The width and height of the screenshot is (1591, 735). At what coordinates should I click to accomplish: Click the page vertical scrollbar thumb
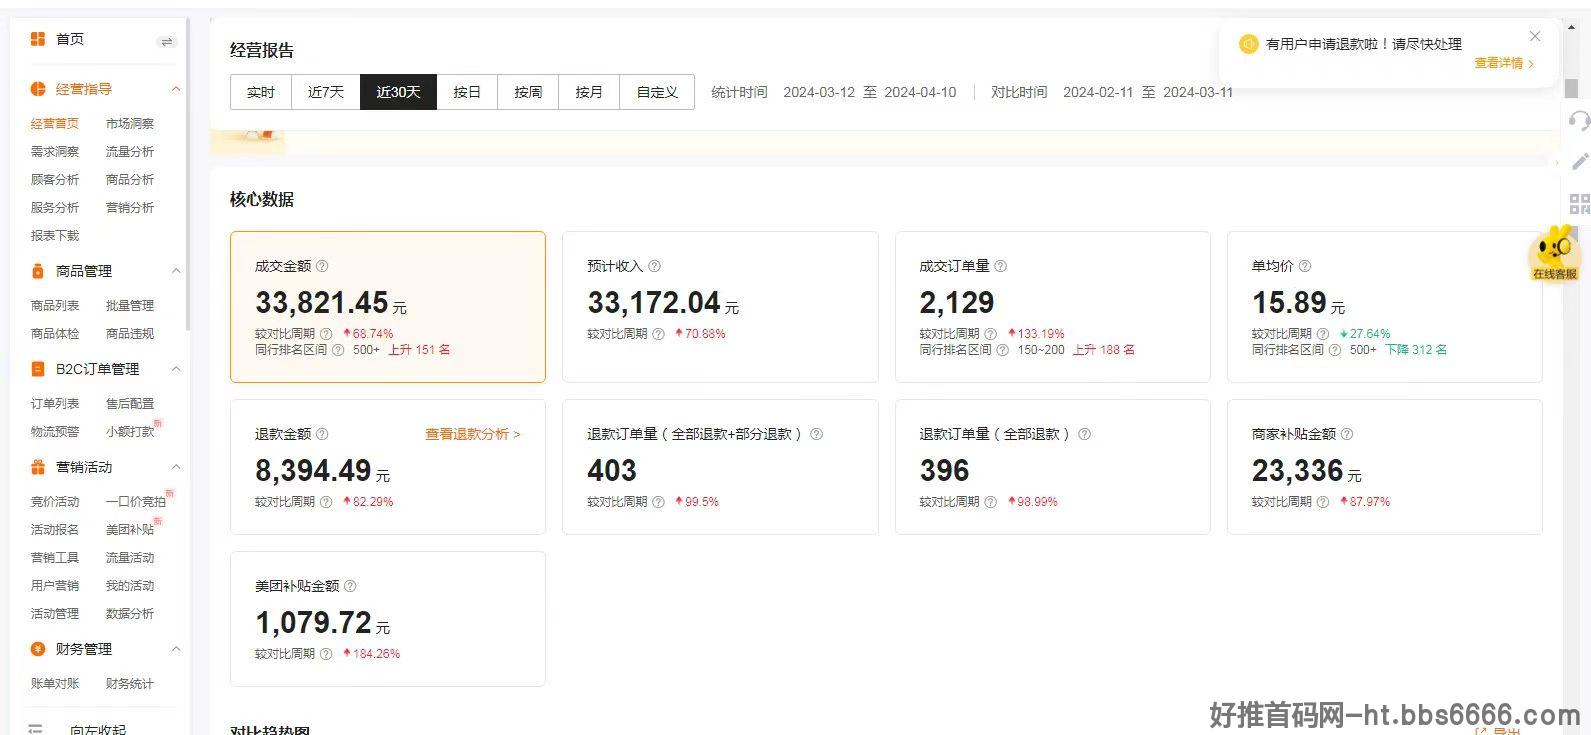coord(1572,89)
